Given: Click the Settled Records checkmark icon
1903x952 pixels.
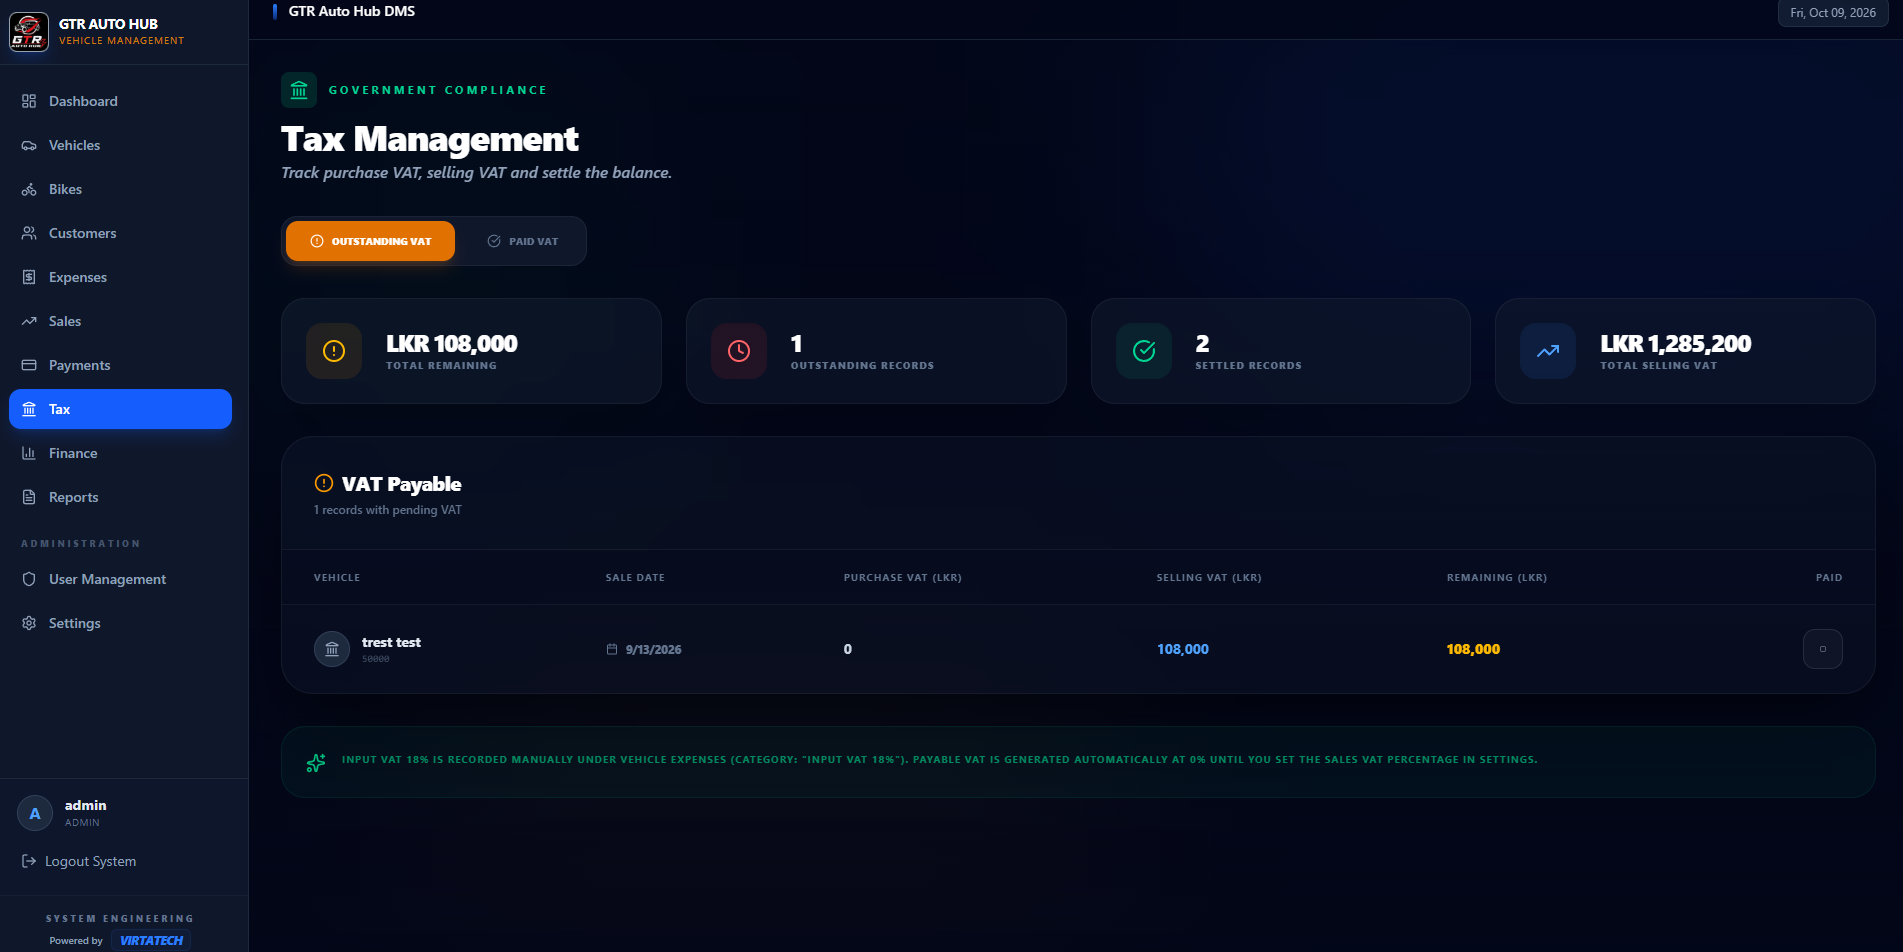Looking at the screenshot, I should click(1144, 351).
